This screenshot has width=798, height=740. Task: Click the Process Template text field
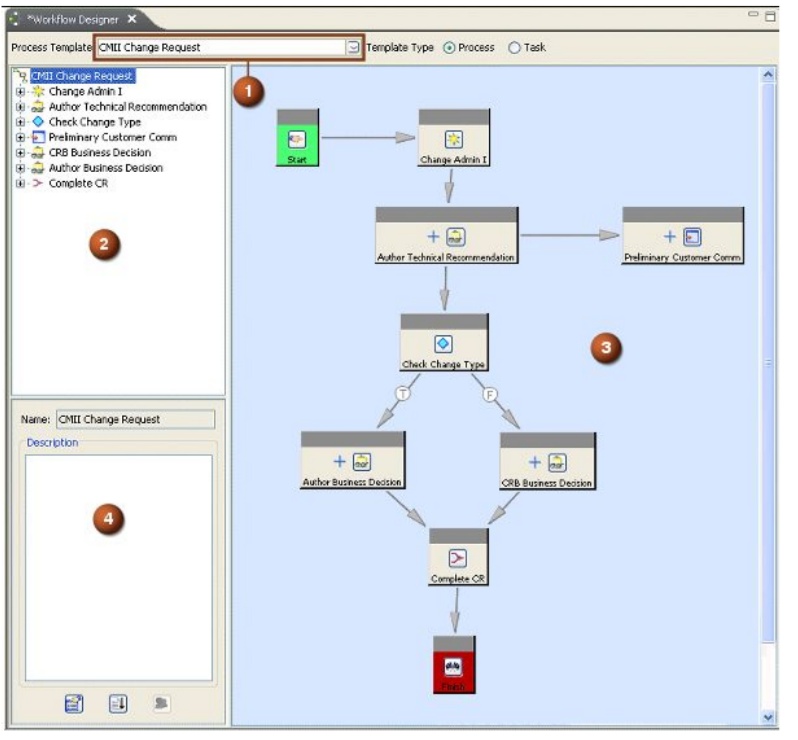(x=222, y=47)
